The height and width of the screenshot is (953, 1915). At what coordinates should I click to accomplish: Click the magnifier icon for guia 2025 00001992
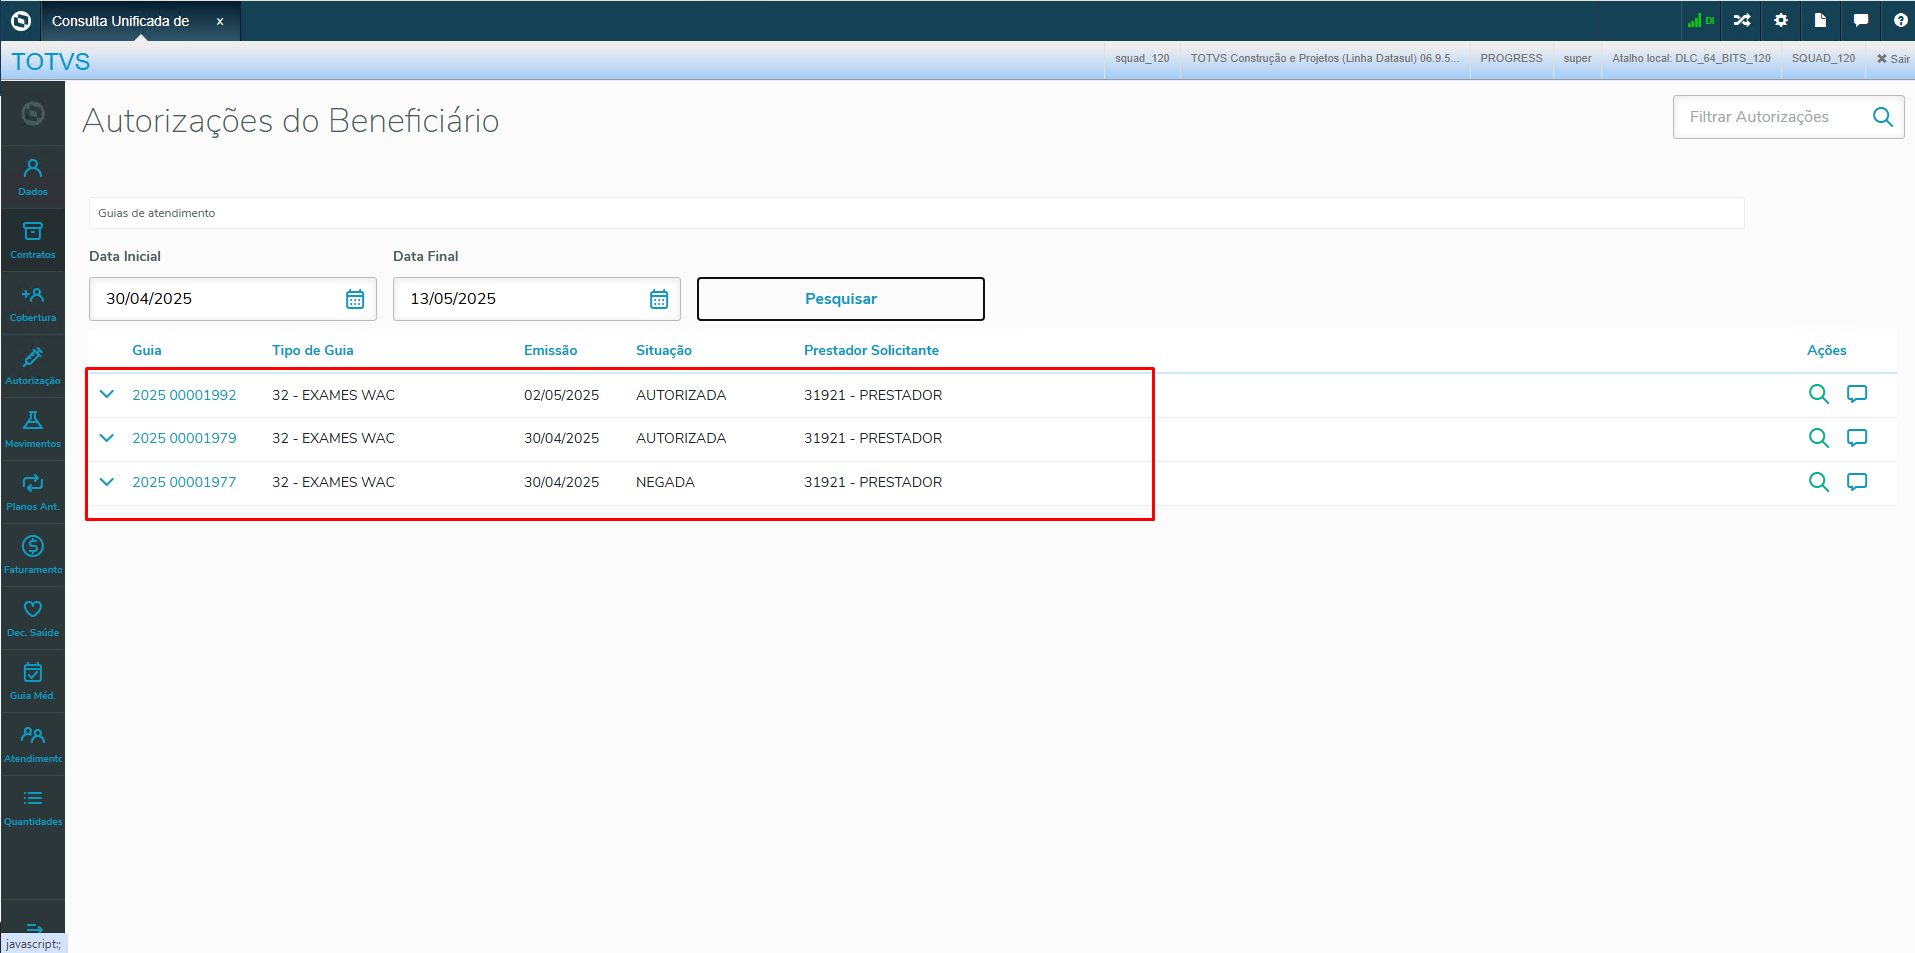[1819, 394]
